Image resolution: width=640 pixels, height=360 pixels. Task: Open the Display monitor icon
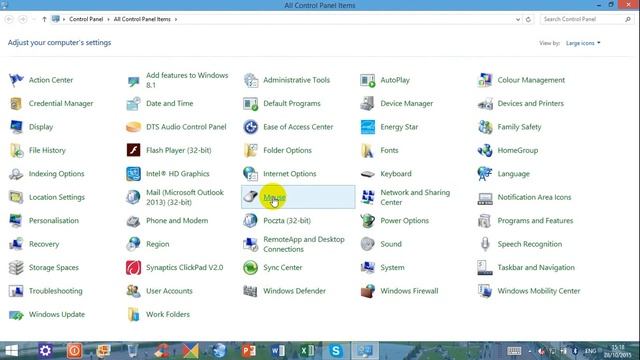(x=16, y=127)
